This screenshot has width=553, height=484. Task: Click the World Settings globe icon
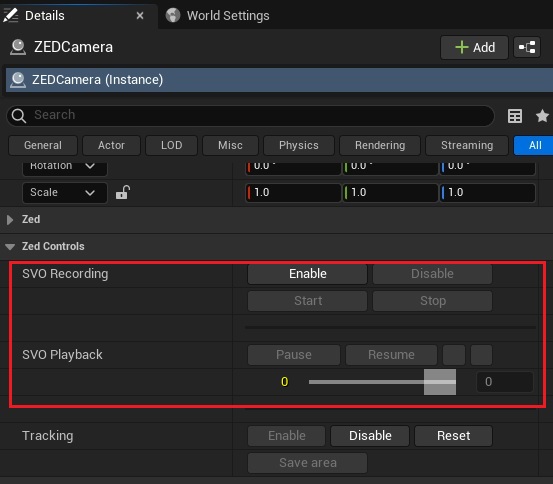click(x=173, y=16)
